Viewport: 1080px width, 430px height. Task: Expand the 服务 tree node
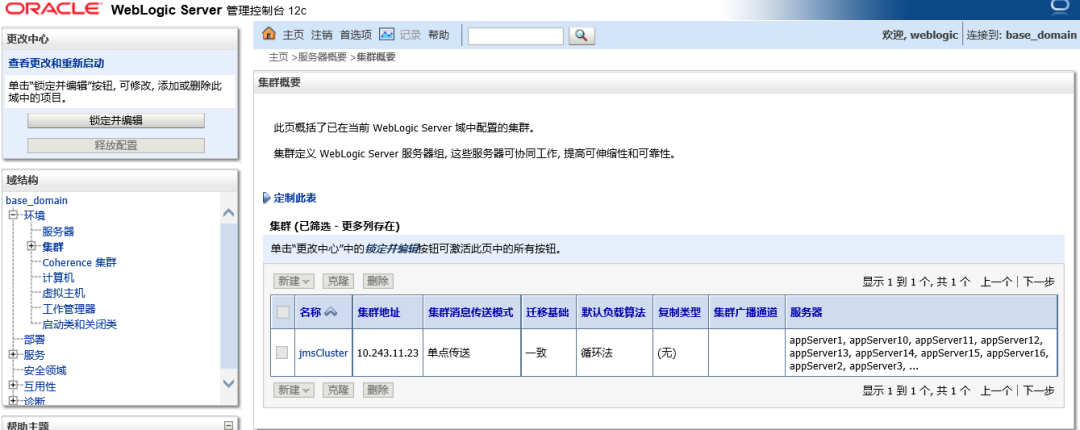(x=12, y=355)
